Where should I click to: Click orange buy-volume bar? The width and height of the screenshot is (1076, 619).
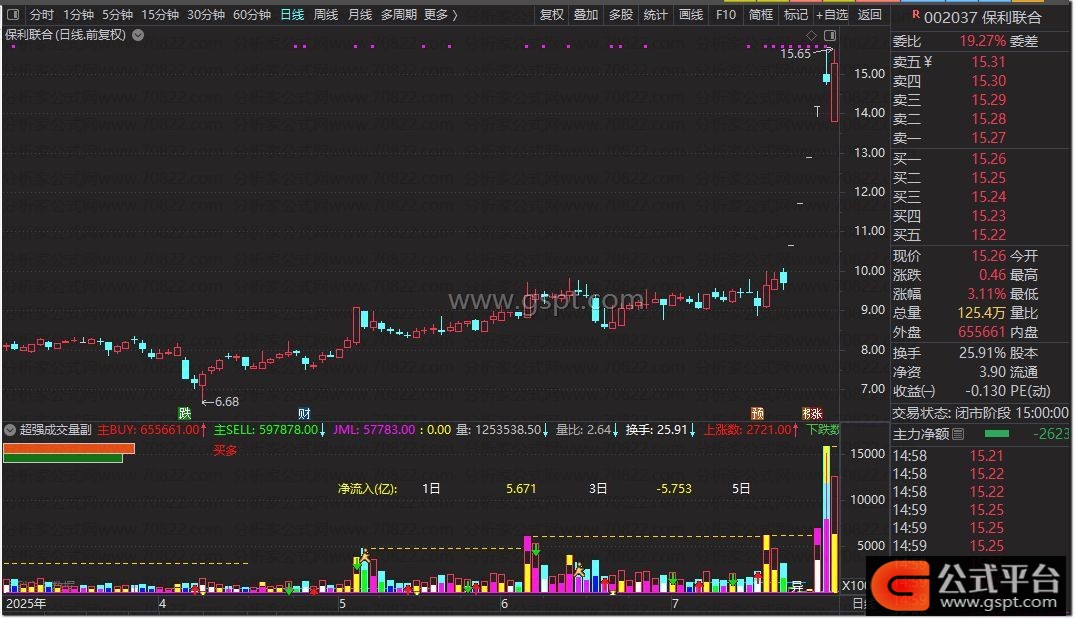69,449
